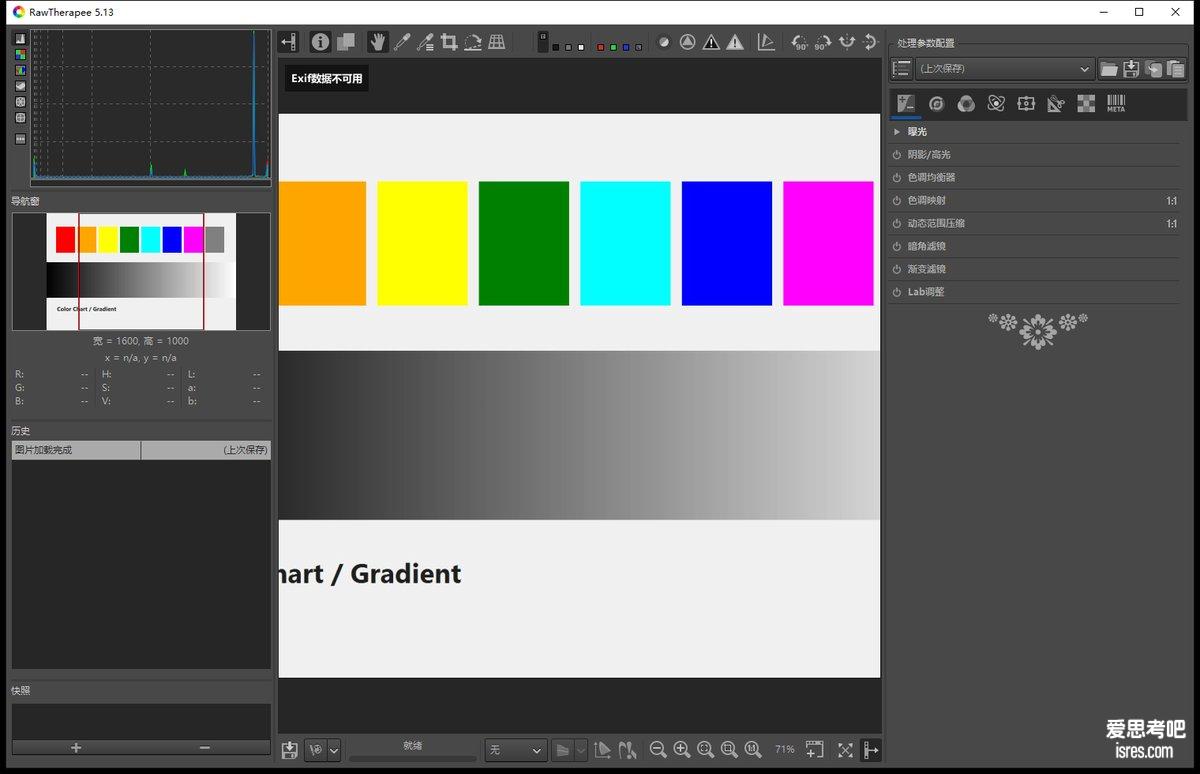This screenshot has width=1200, height=774.
Task: Open the 无 dropdown in bottom bar
Action: [516, 750]
